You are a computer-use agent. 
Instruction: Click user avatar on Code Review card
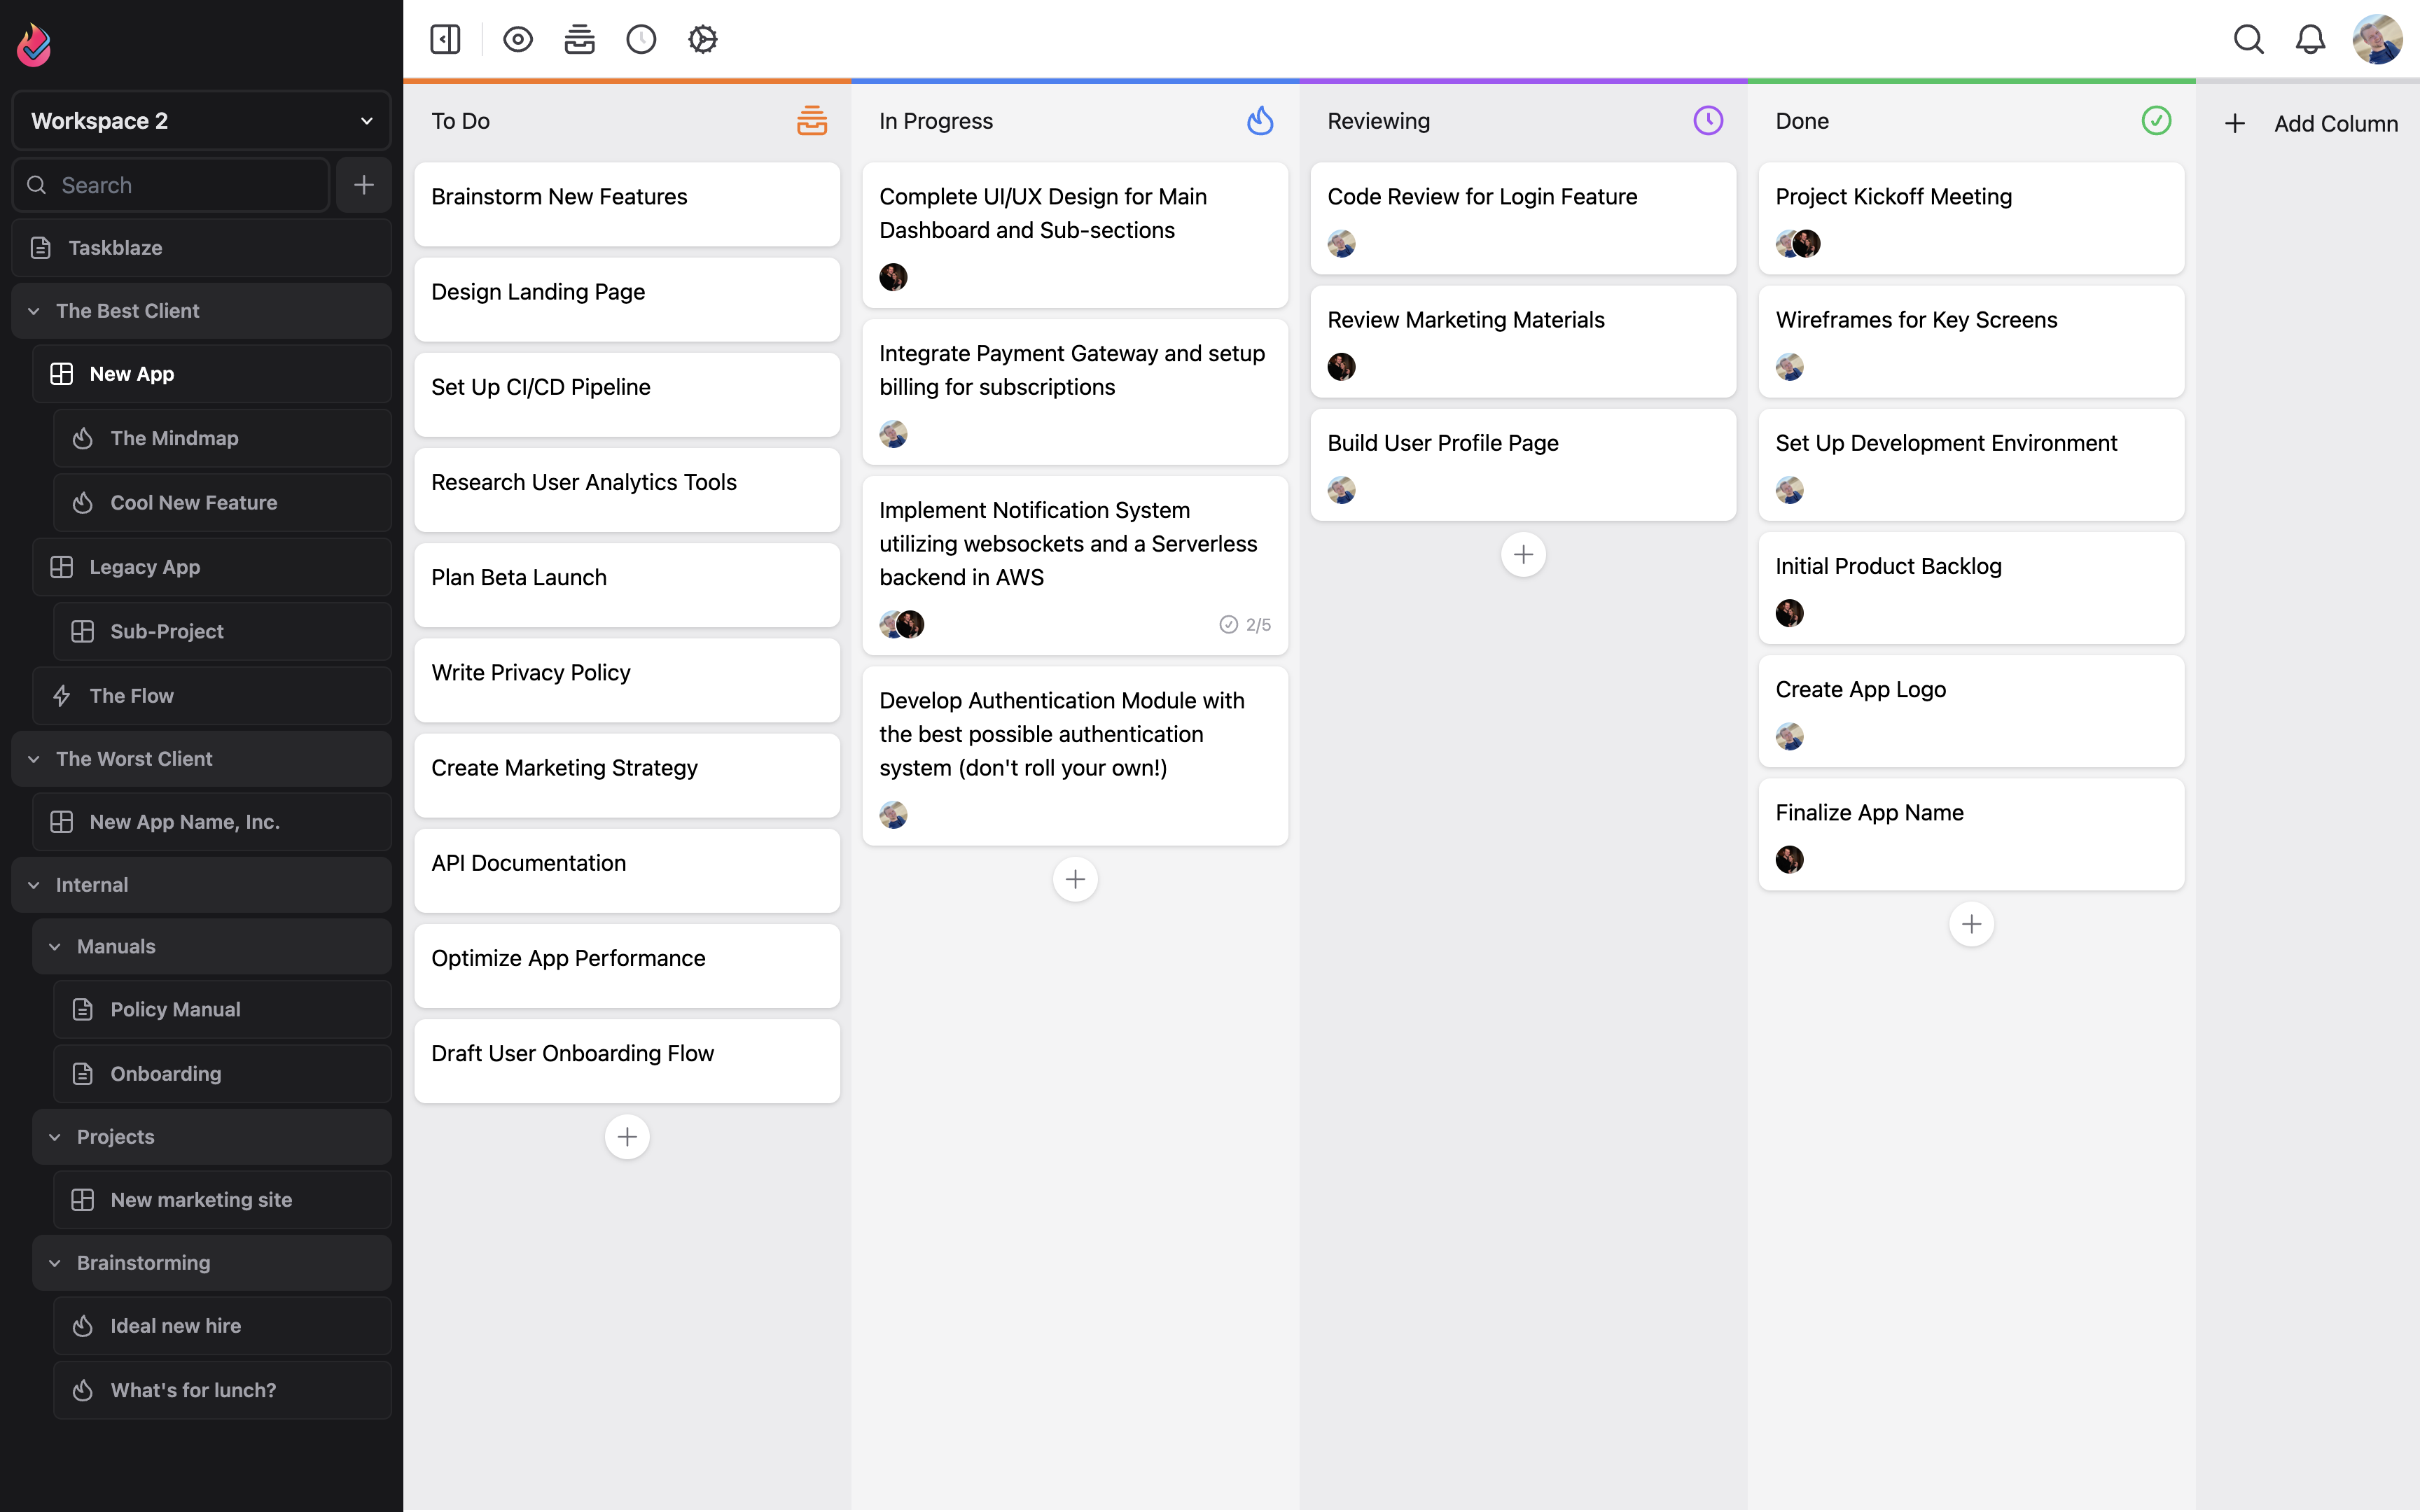pyautogui.click(x=1342, y=242)
